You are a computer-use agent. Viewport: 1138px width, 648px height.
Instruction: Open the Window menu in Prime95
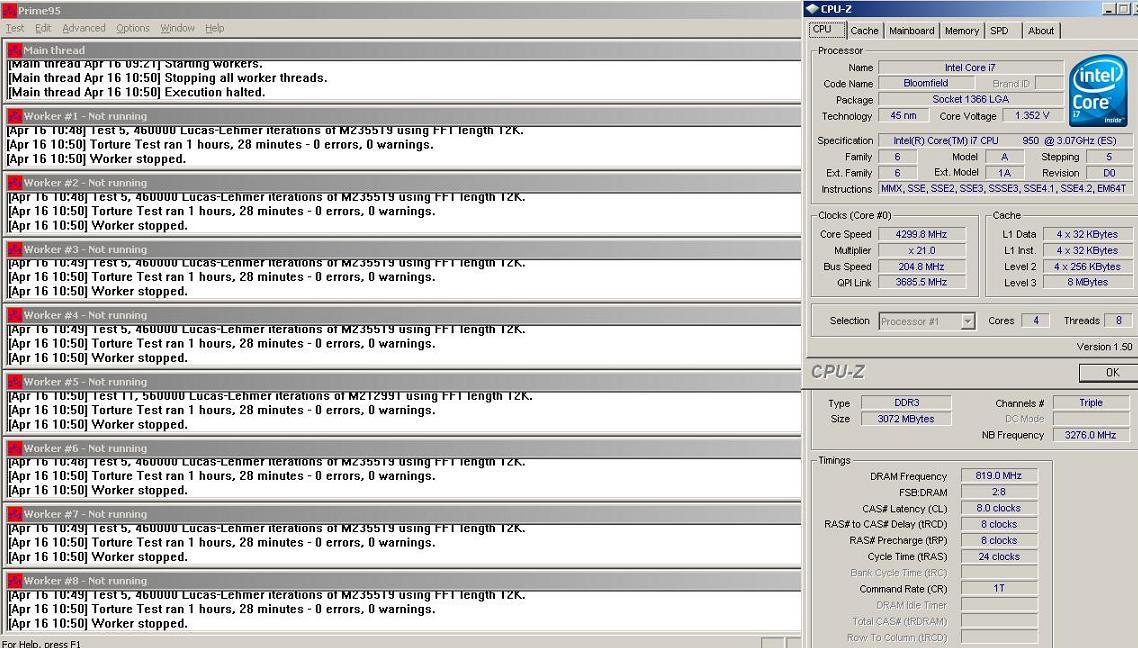[x=177, y=28]
